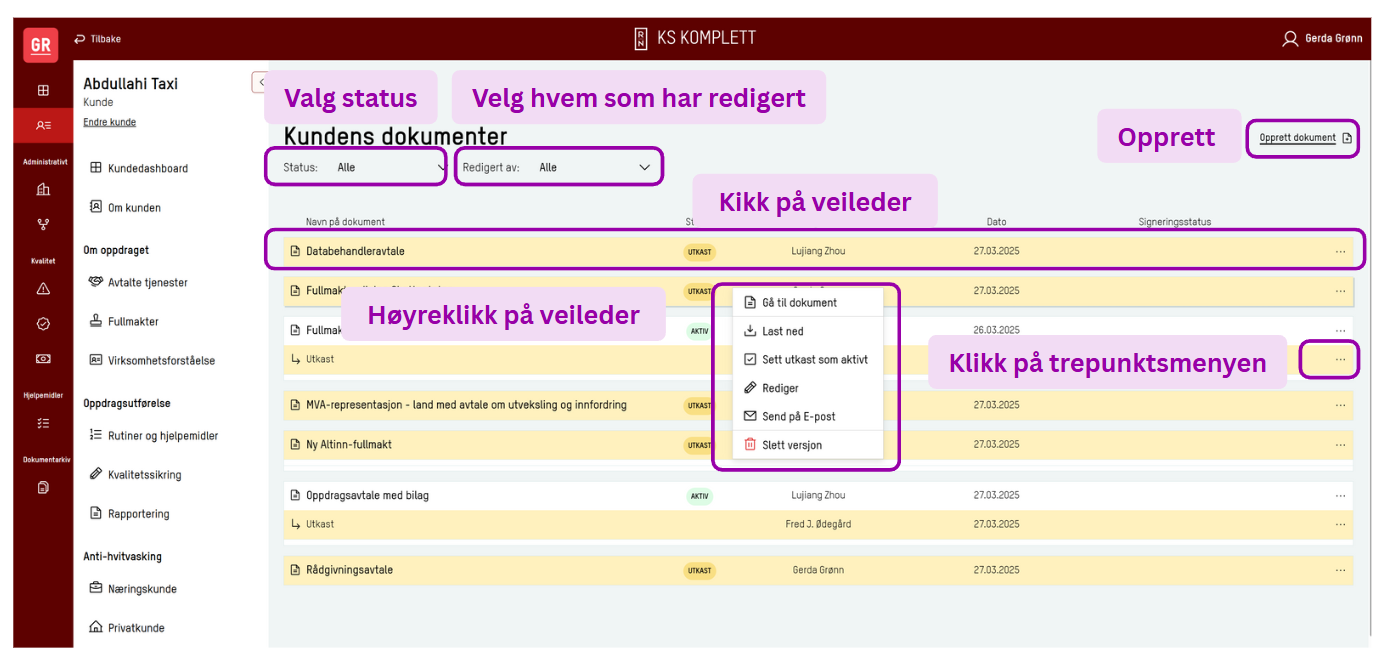Click the Signeringsstatus column header
1385x665 pixels.
coord(1174,222)
